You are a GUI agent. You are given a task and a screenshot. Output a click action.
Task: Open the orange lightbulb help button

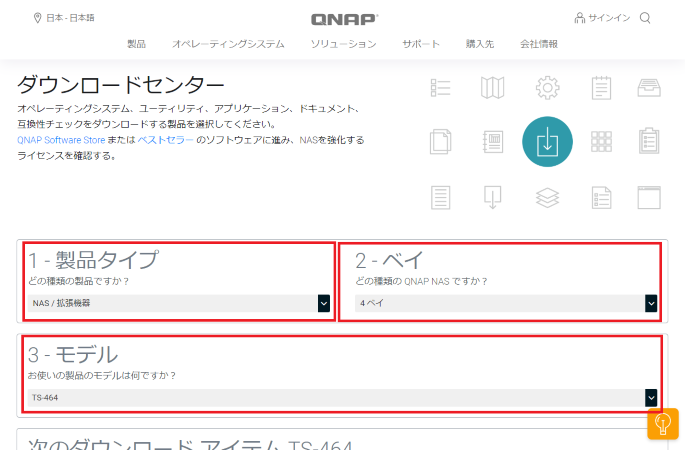(x=663, y=423)
